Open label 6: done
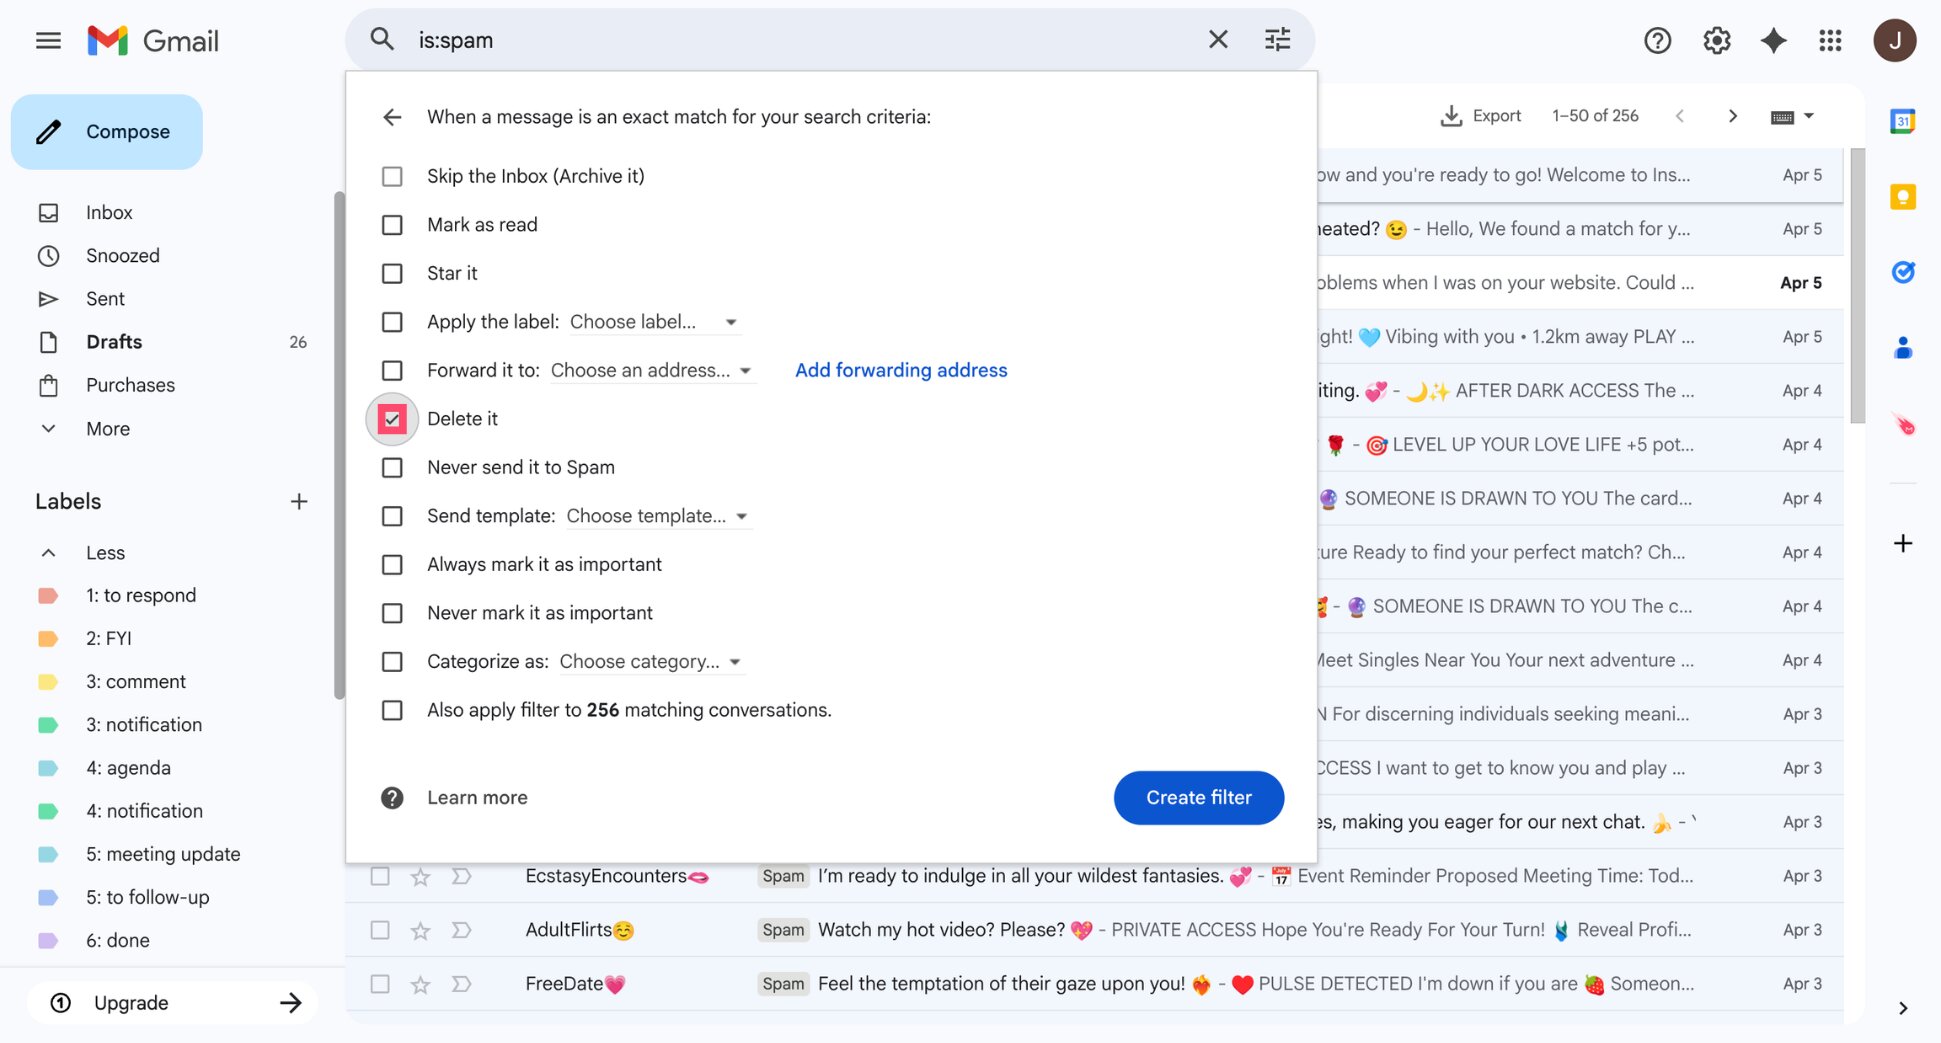1941x1043 pixels. point(118,941)
